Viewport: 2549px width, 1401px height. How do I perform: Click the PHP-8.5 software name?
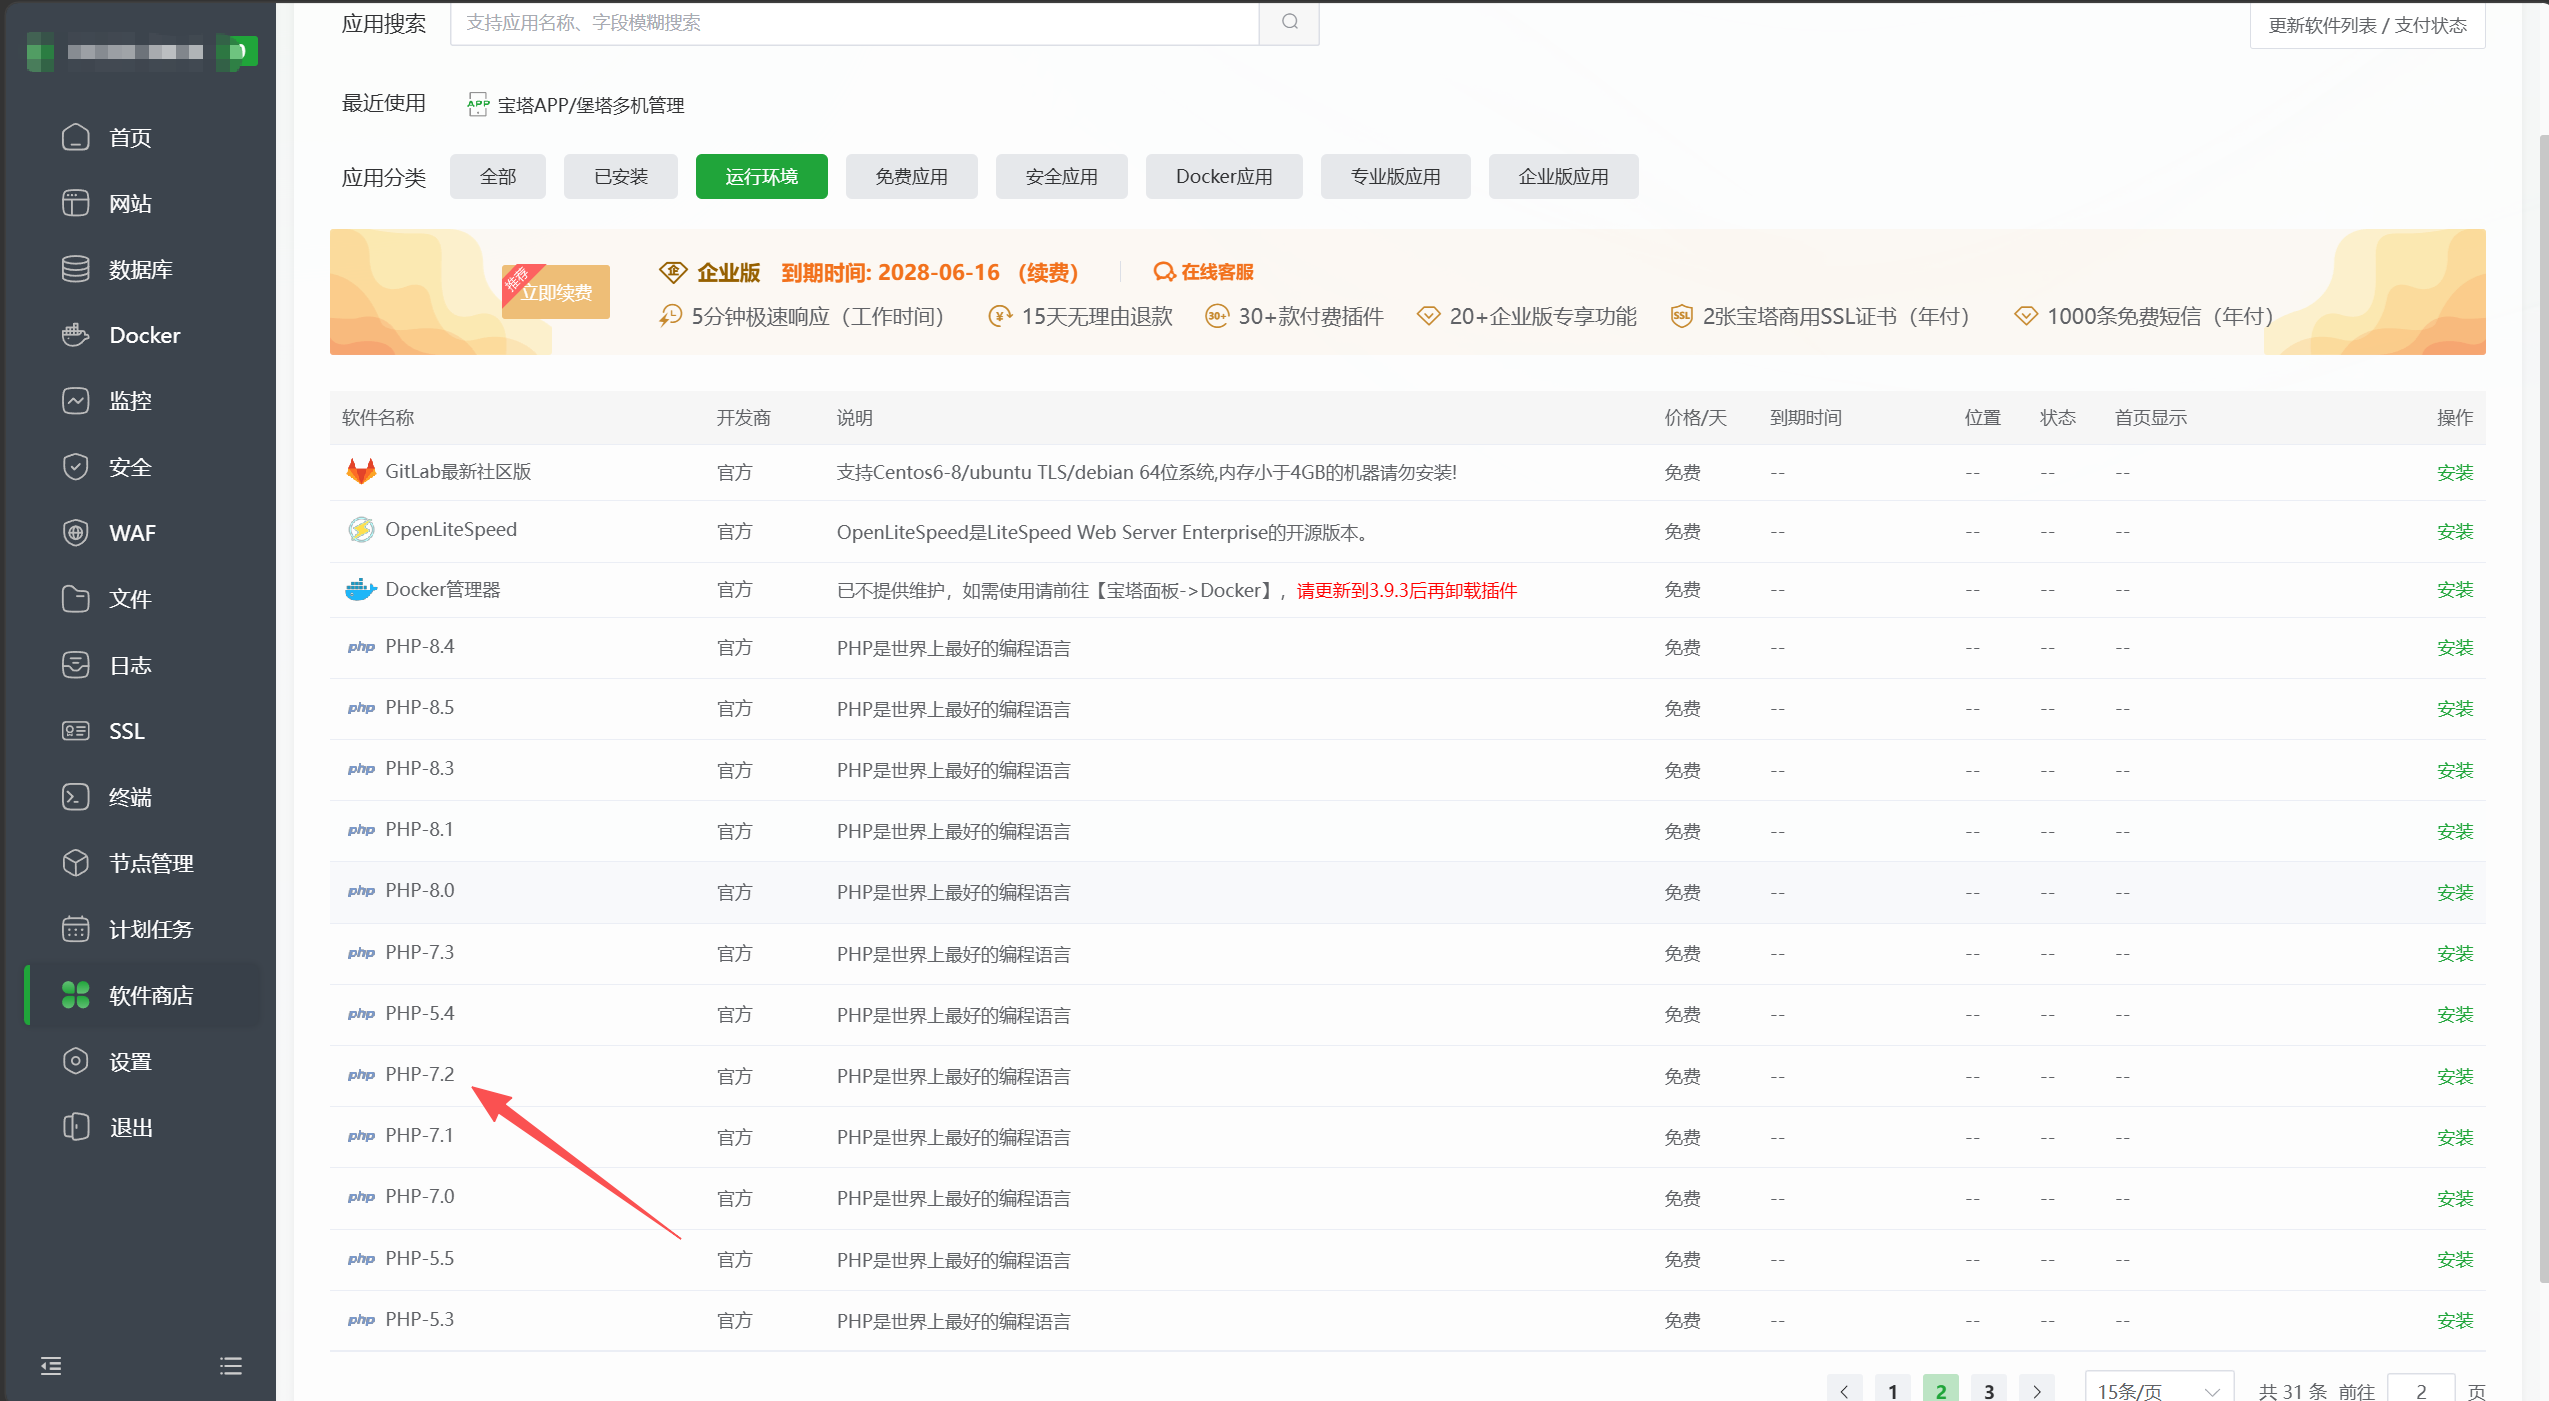pyautogui.click(x=420, y=707)
